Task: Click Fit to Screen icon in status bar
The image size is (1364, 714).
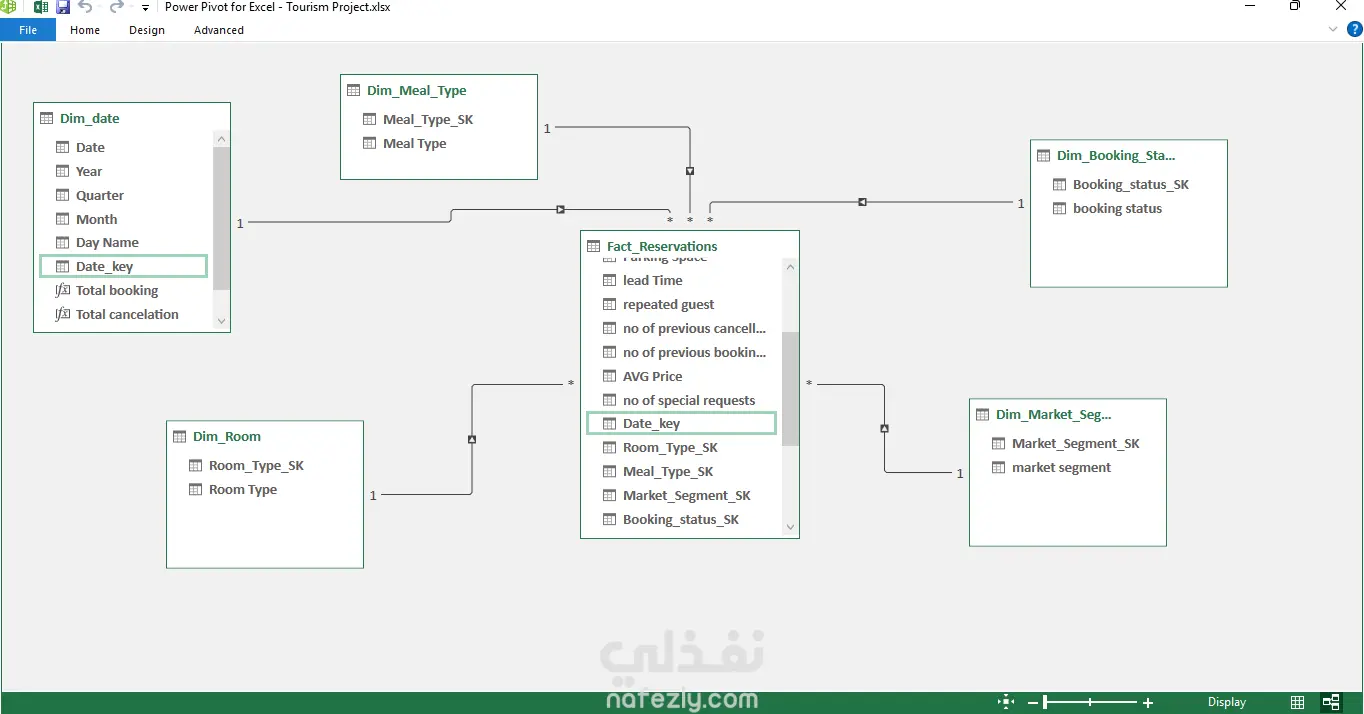Action: click(1006, 702)
